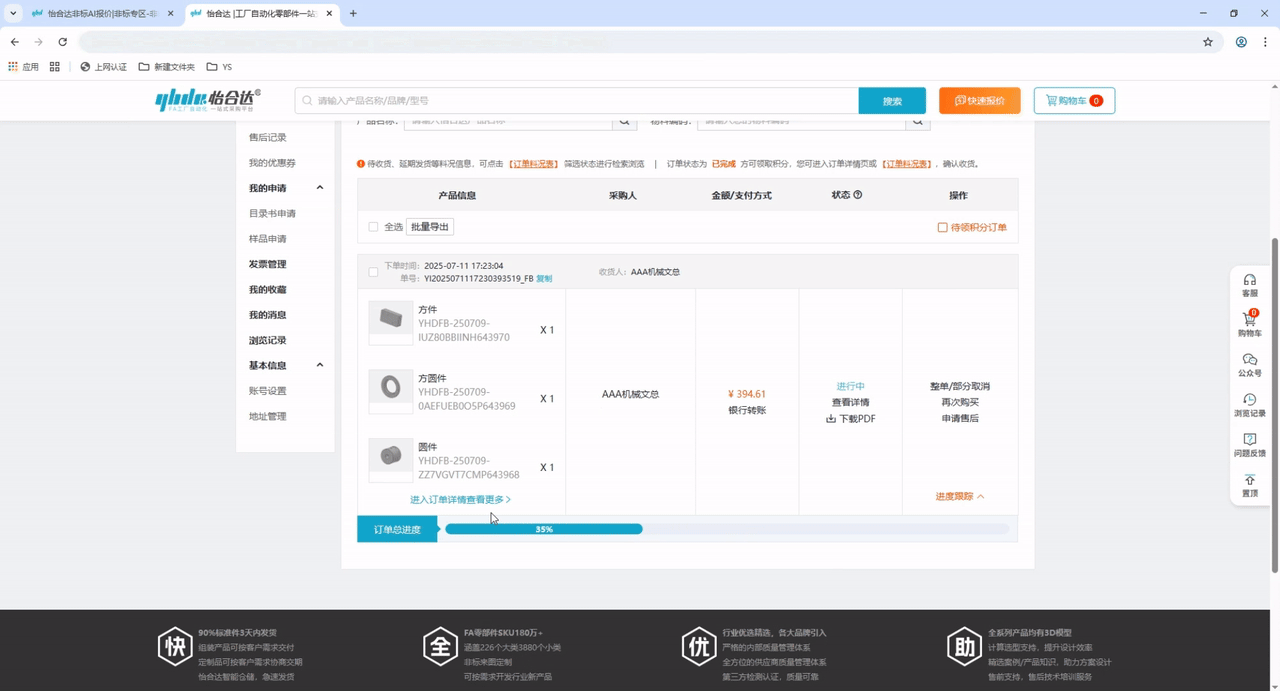
Task: Click the 35% order progress bar
Action: (x=544, y=529)
